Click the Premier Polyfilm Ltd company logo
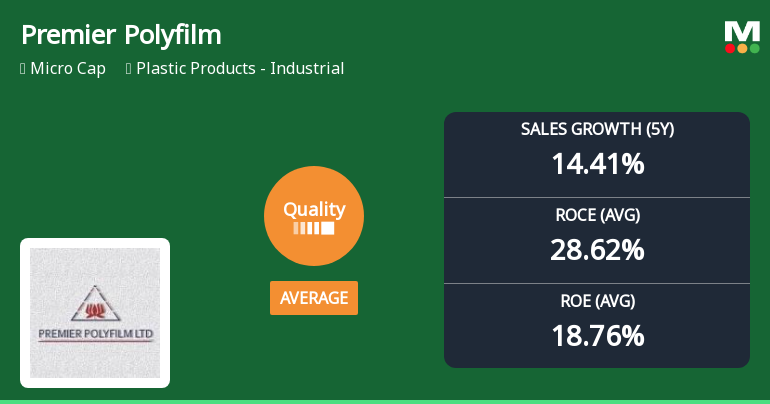 (95, 313)
